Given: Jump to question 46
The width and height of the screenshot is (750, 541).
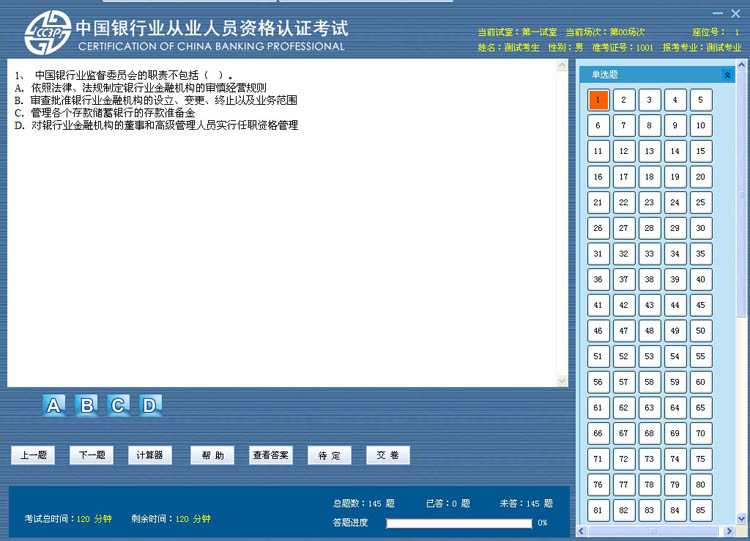Looking at the screenshot, I should [x=598, y=331].
